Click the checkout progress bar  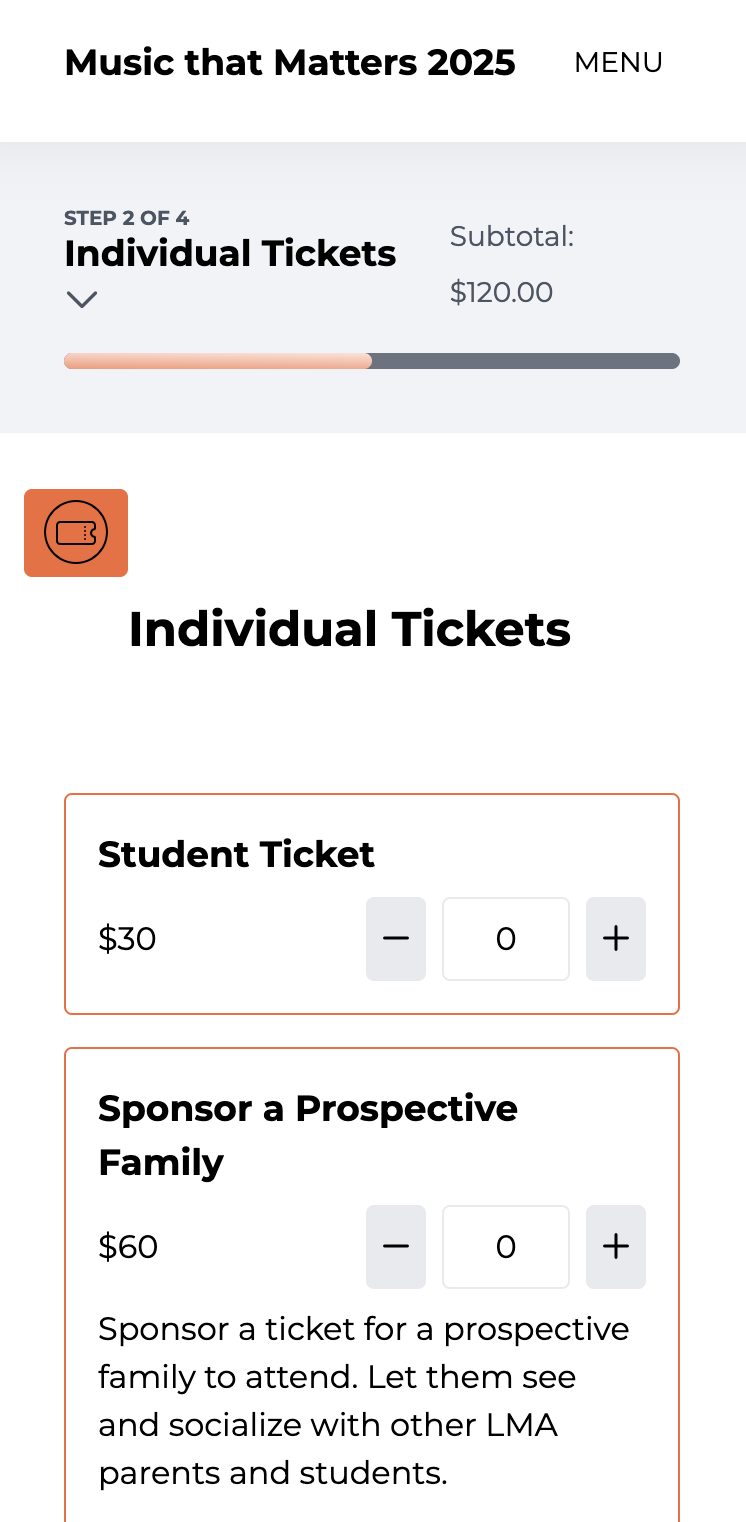[x=371, y=360]
